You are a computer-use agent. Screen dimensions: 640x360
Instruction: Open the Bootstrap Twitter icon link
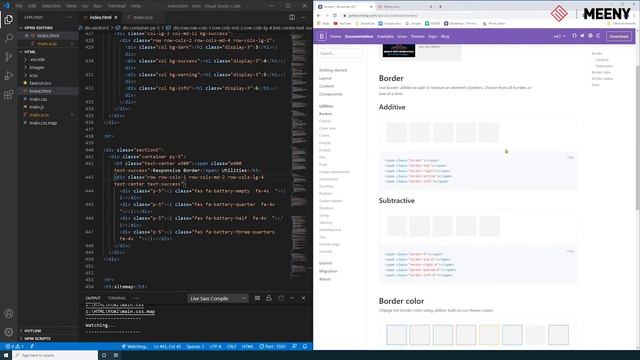click(582, 36)
